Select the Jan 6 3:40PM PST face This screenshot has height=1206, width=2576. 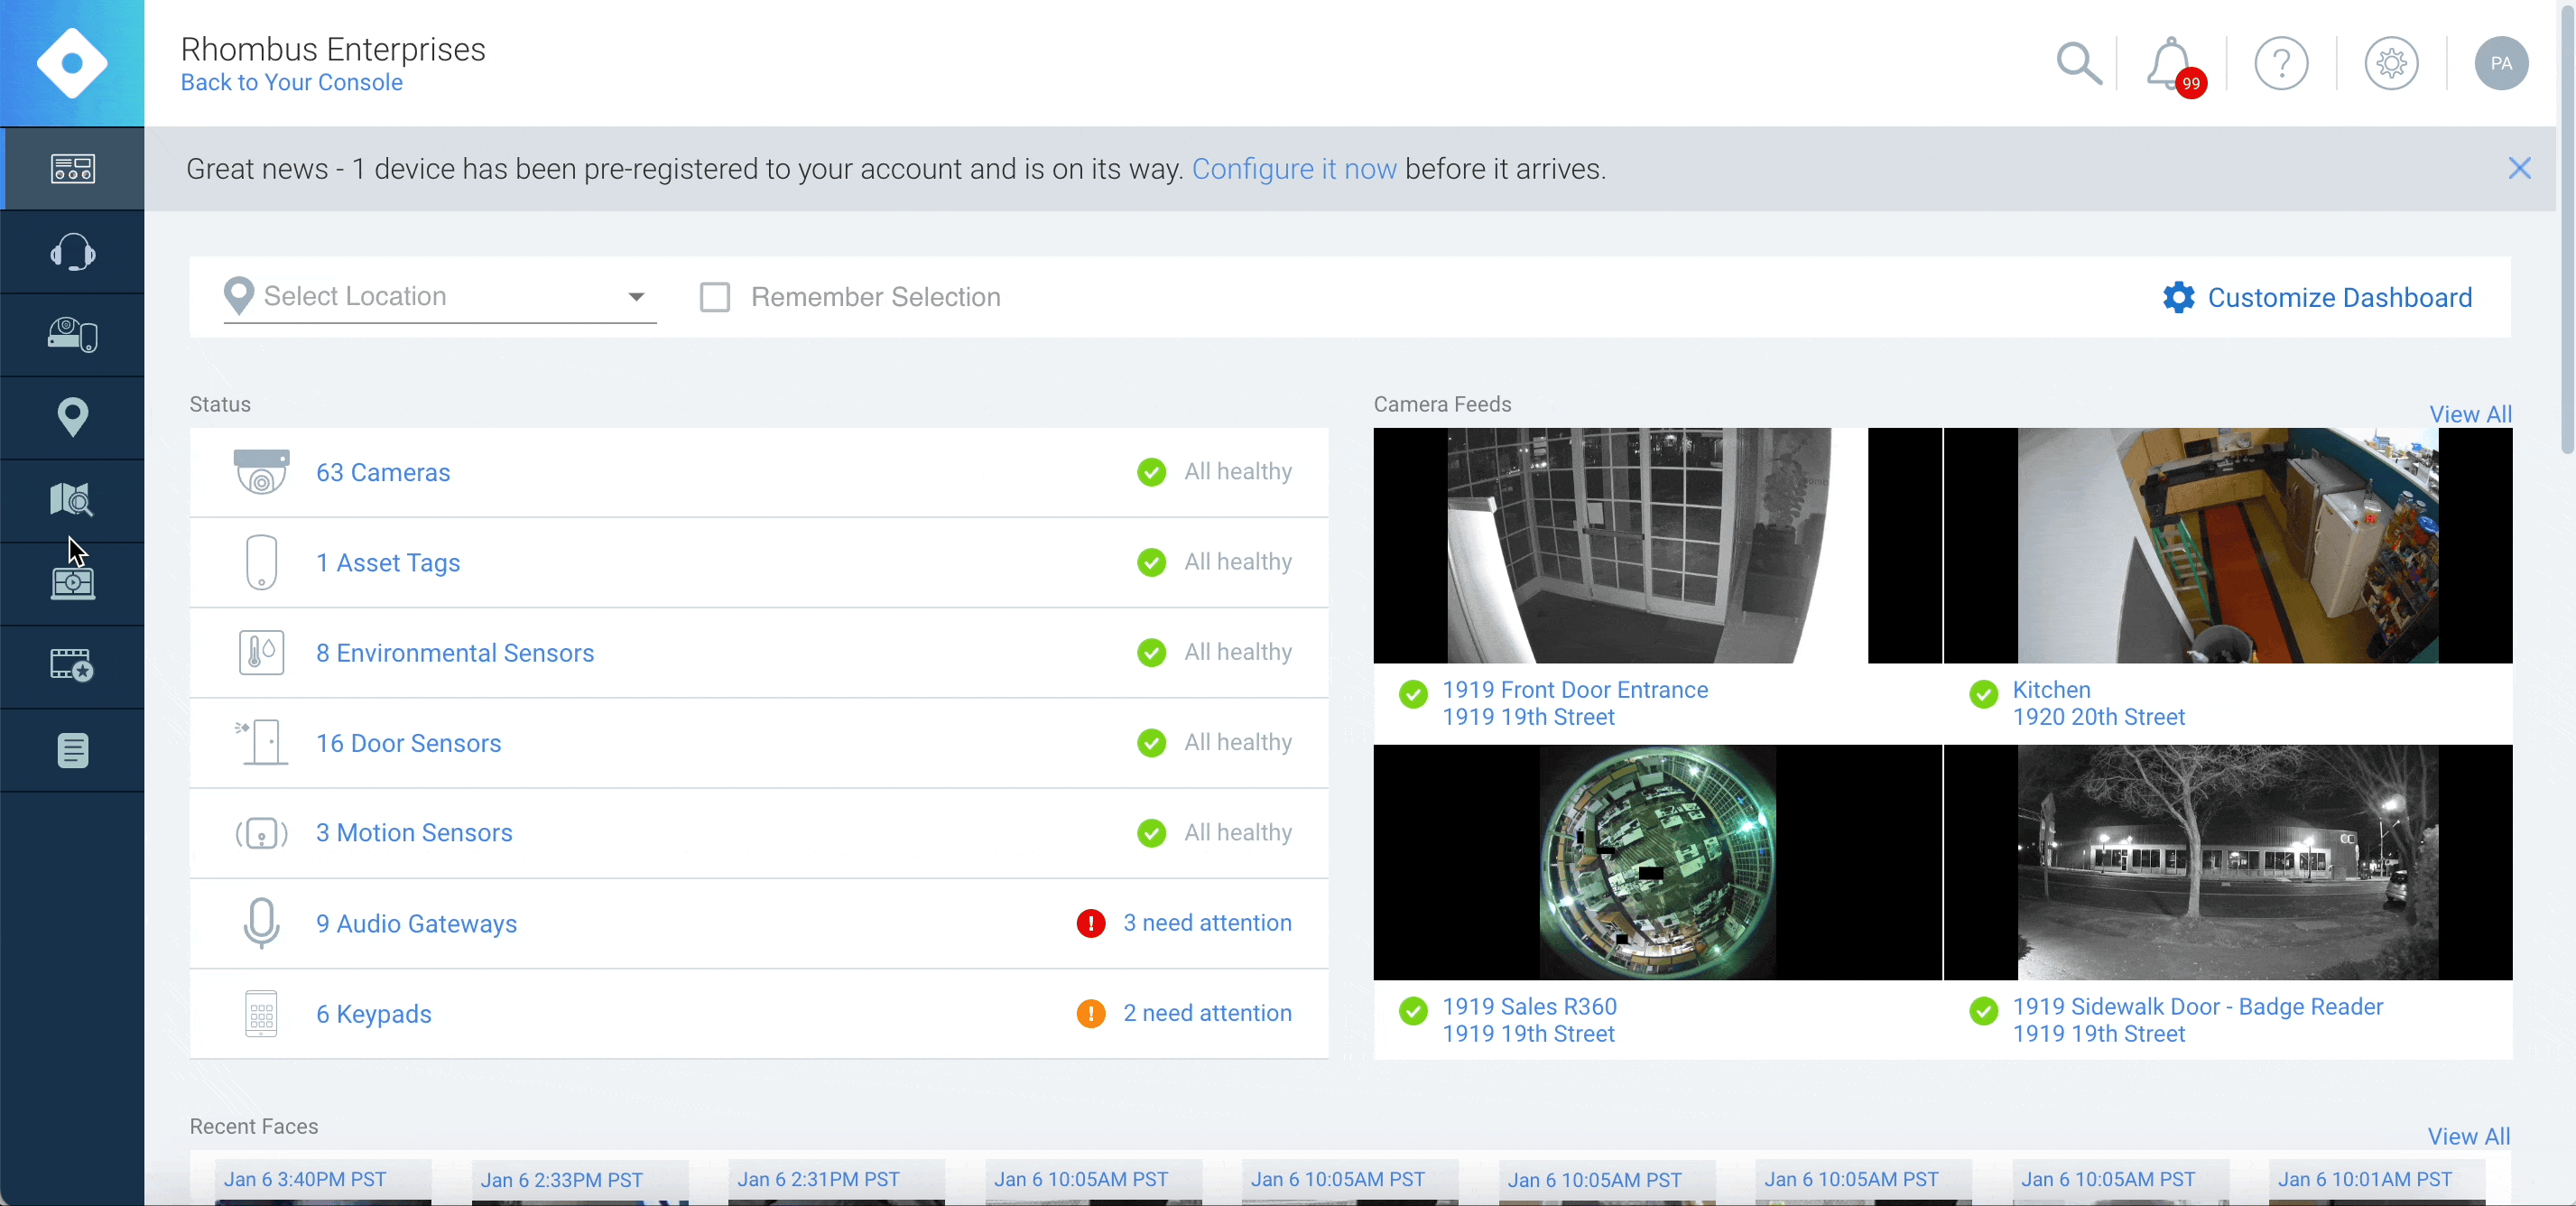click(323, 1182)
